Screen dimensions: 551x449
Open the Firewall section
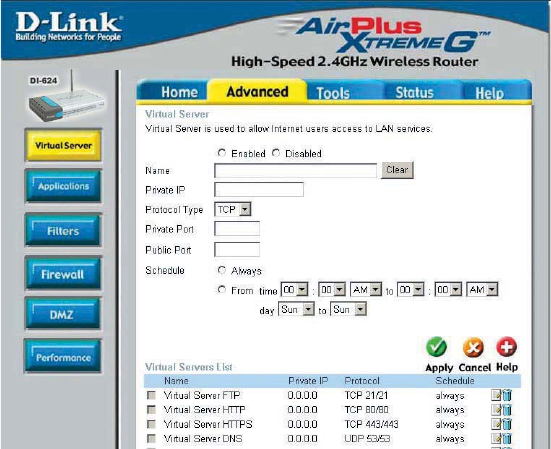63,274
